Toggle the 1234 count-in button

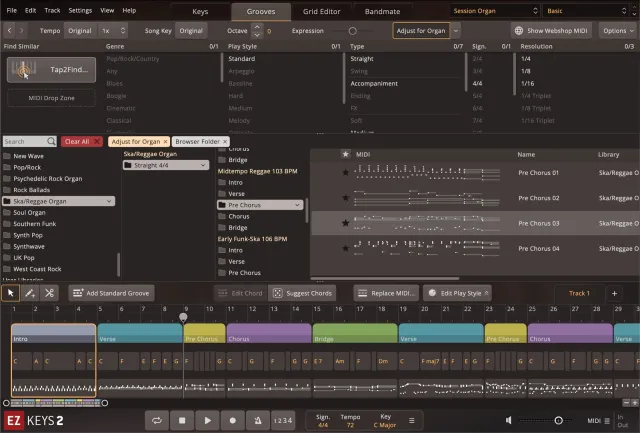(x=283, y=420)
